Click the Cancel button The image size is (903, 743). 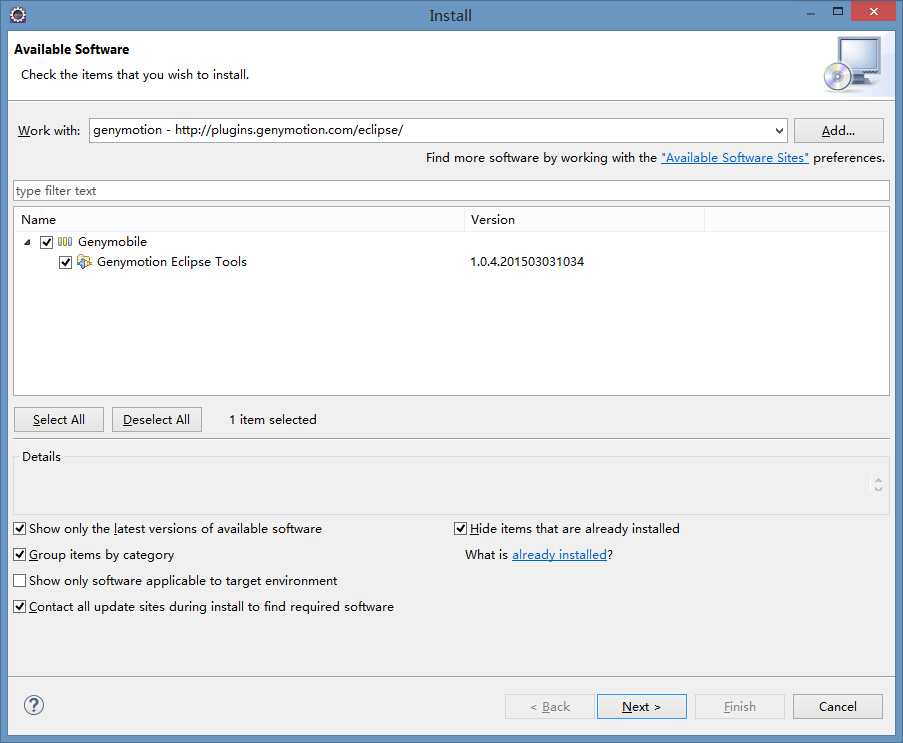tap(838, 707)
